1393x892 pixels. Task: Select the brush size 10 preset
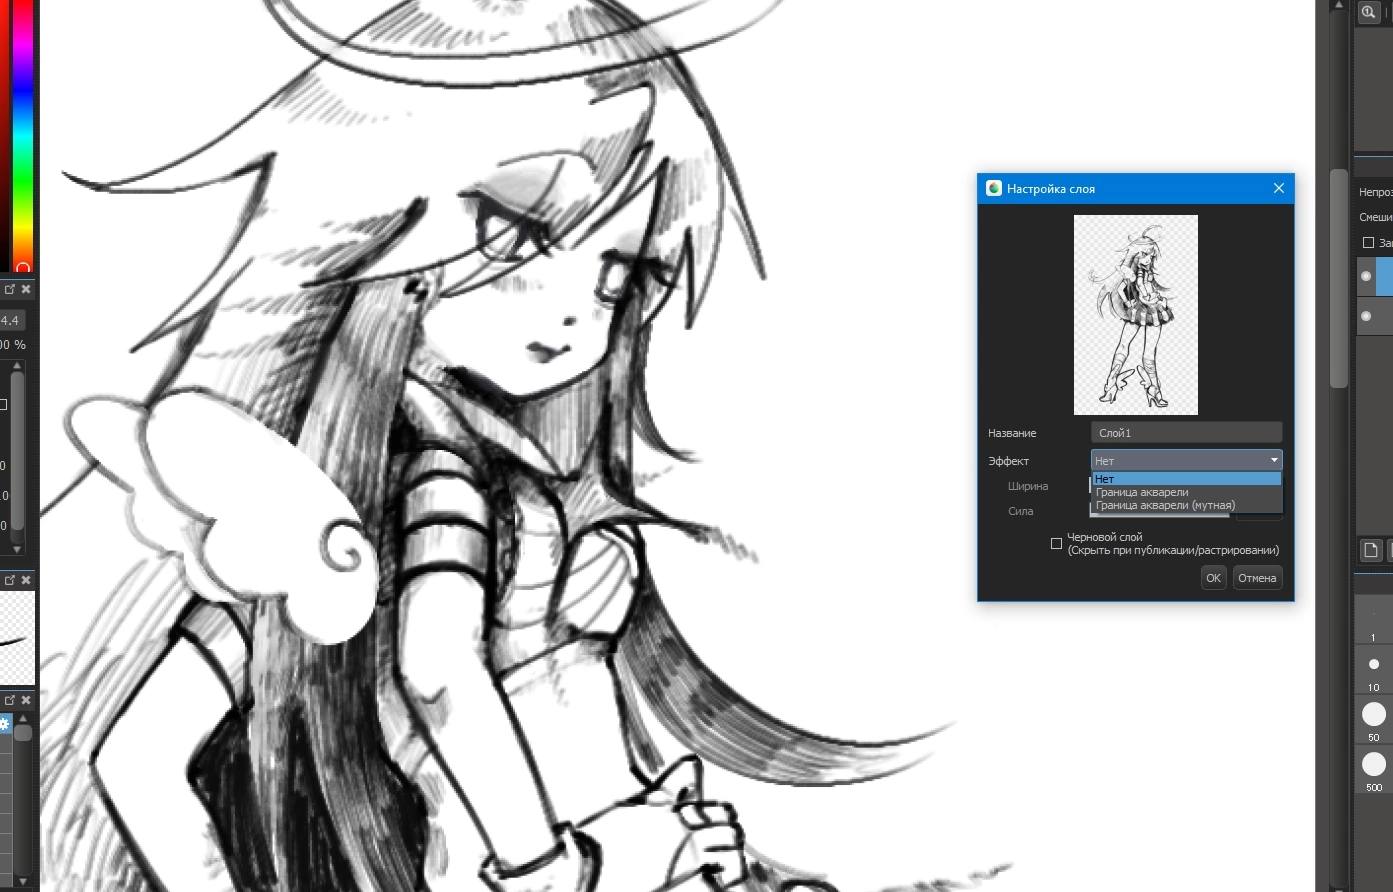click(x=1373, y=671)
